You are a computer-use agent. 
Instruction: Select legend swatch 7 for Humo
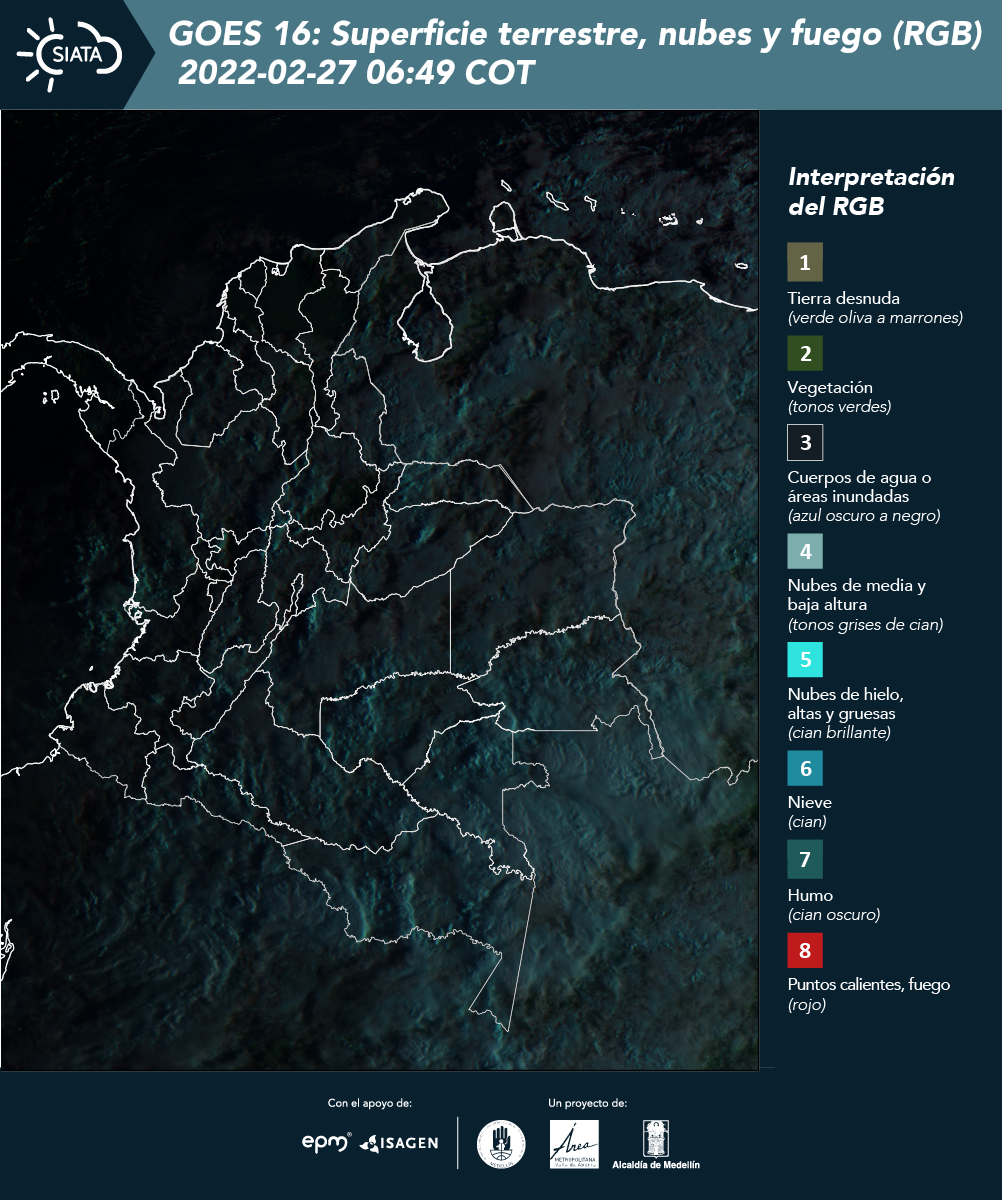click(x=805, y=859)
